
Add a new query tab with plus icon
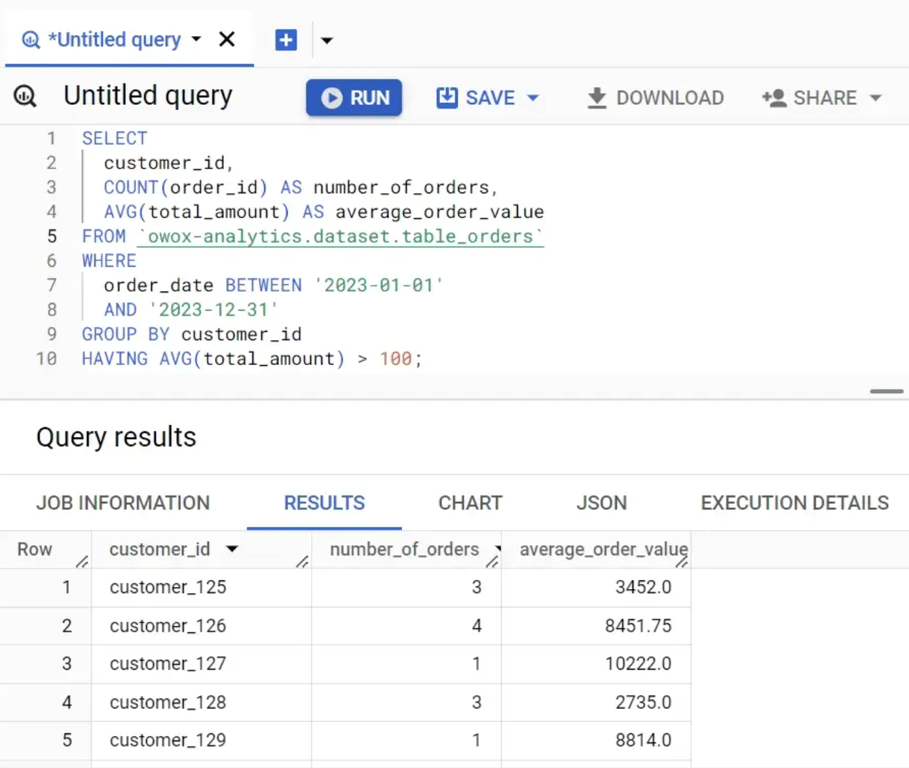(x=286, y=40)
